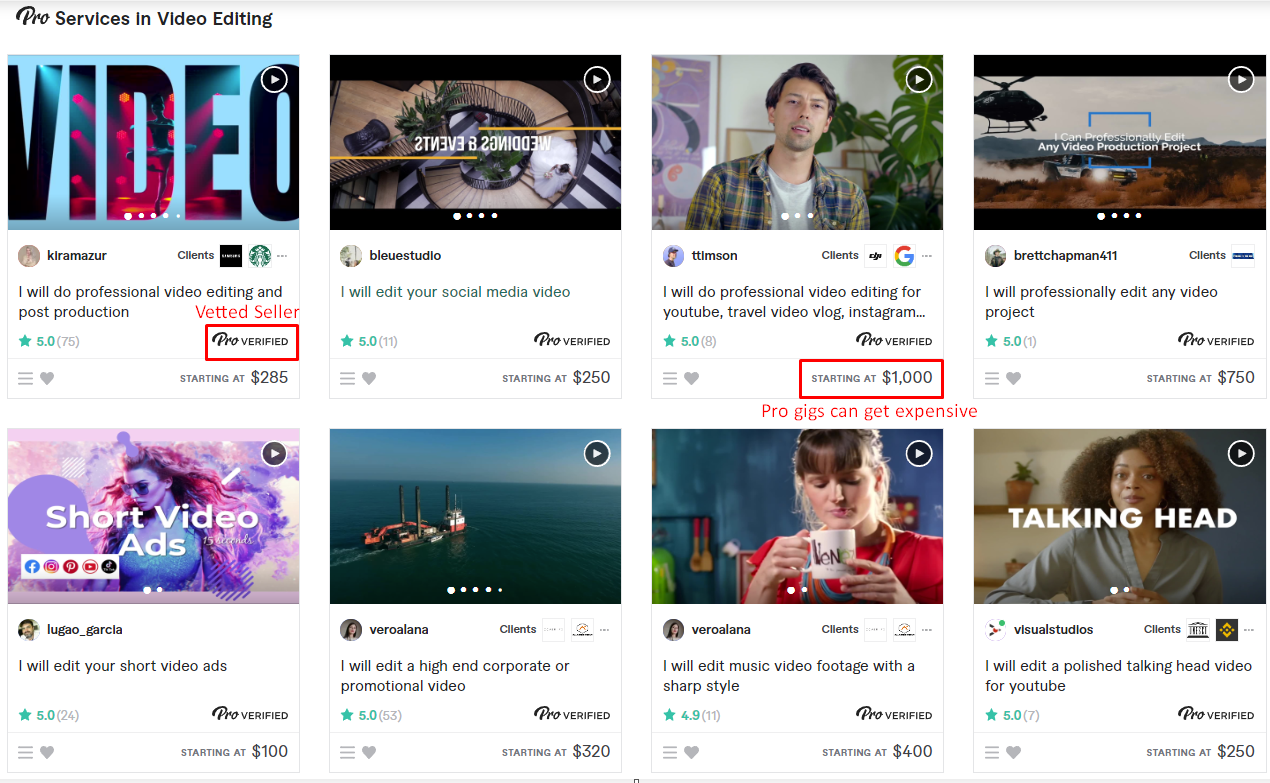This screenshot has width=1270, height=783.
Task: Favorite the lugao_garcia gig with heart icon
Action: point(47,752)
